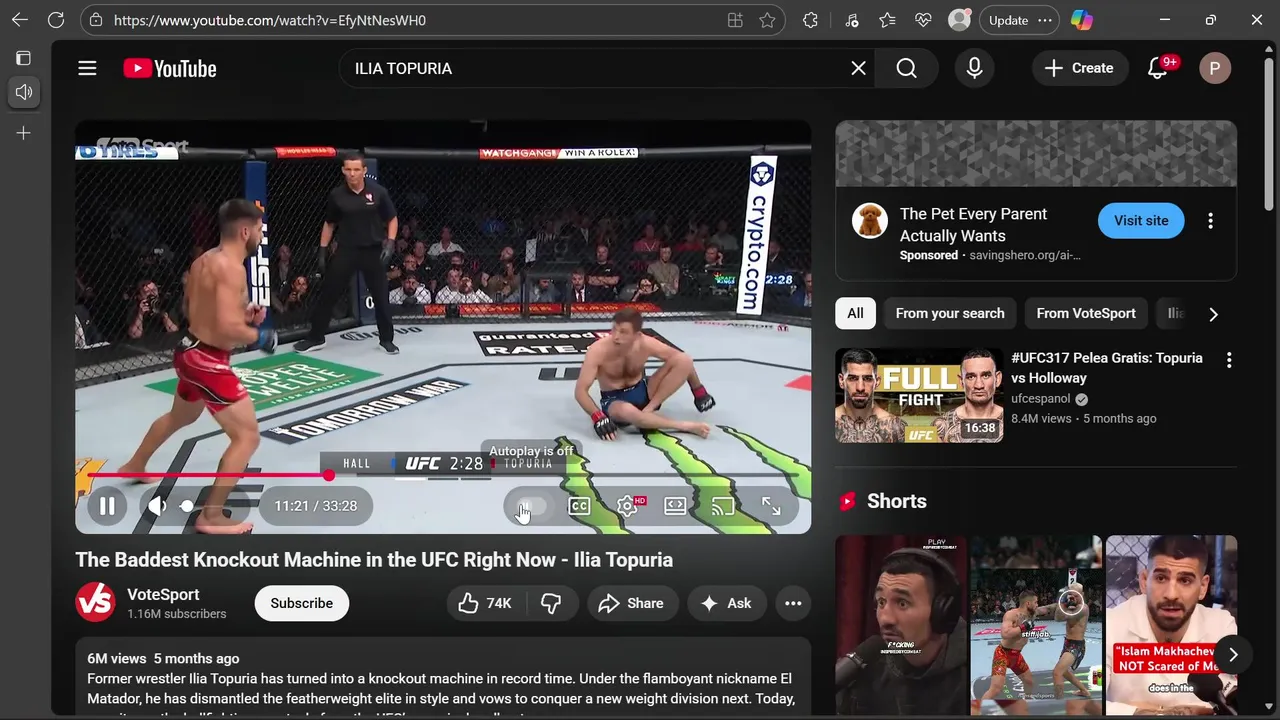Start voice search with microphone
Viewport: 1280px width, 720px height.
[x=974, y=68]
